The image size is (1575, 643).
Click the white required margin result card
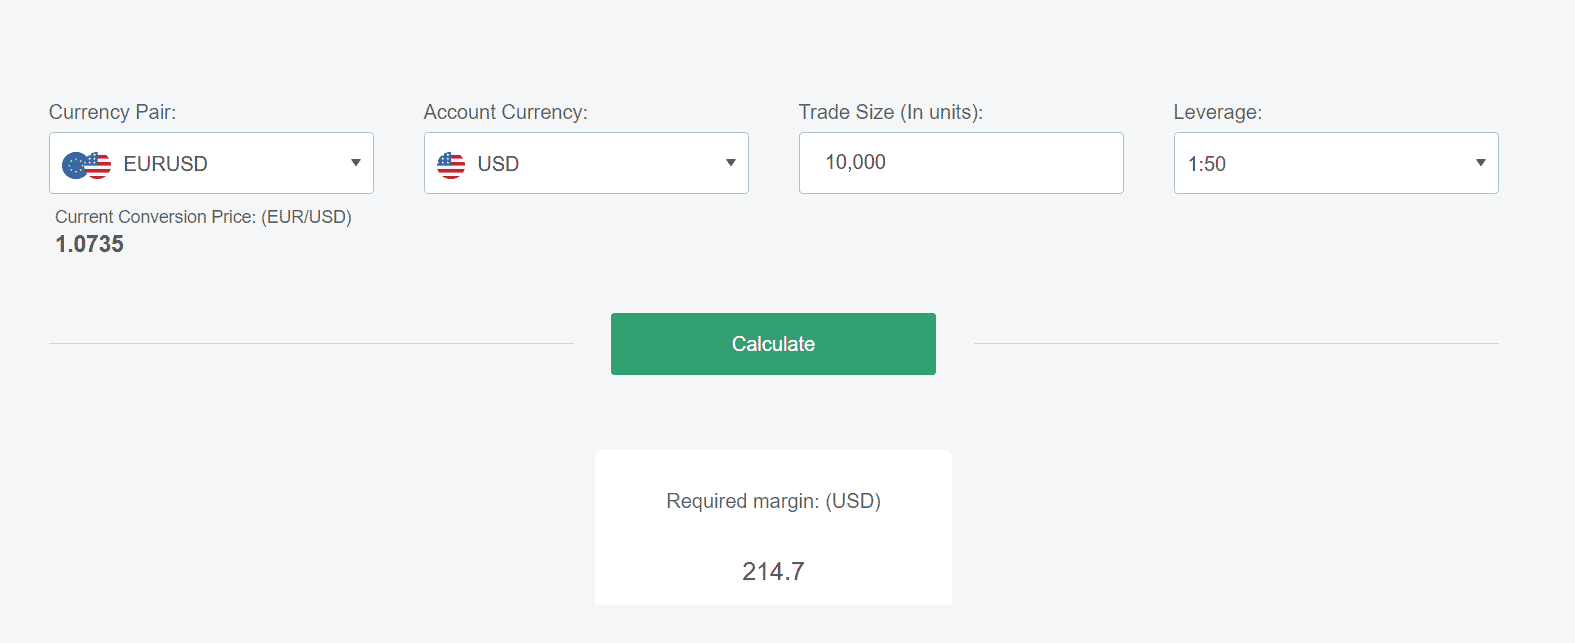click(x=773, y=527)
